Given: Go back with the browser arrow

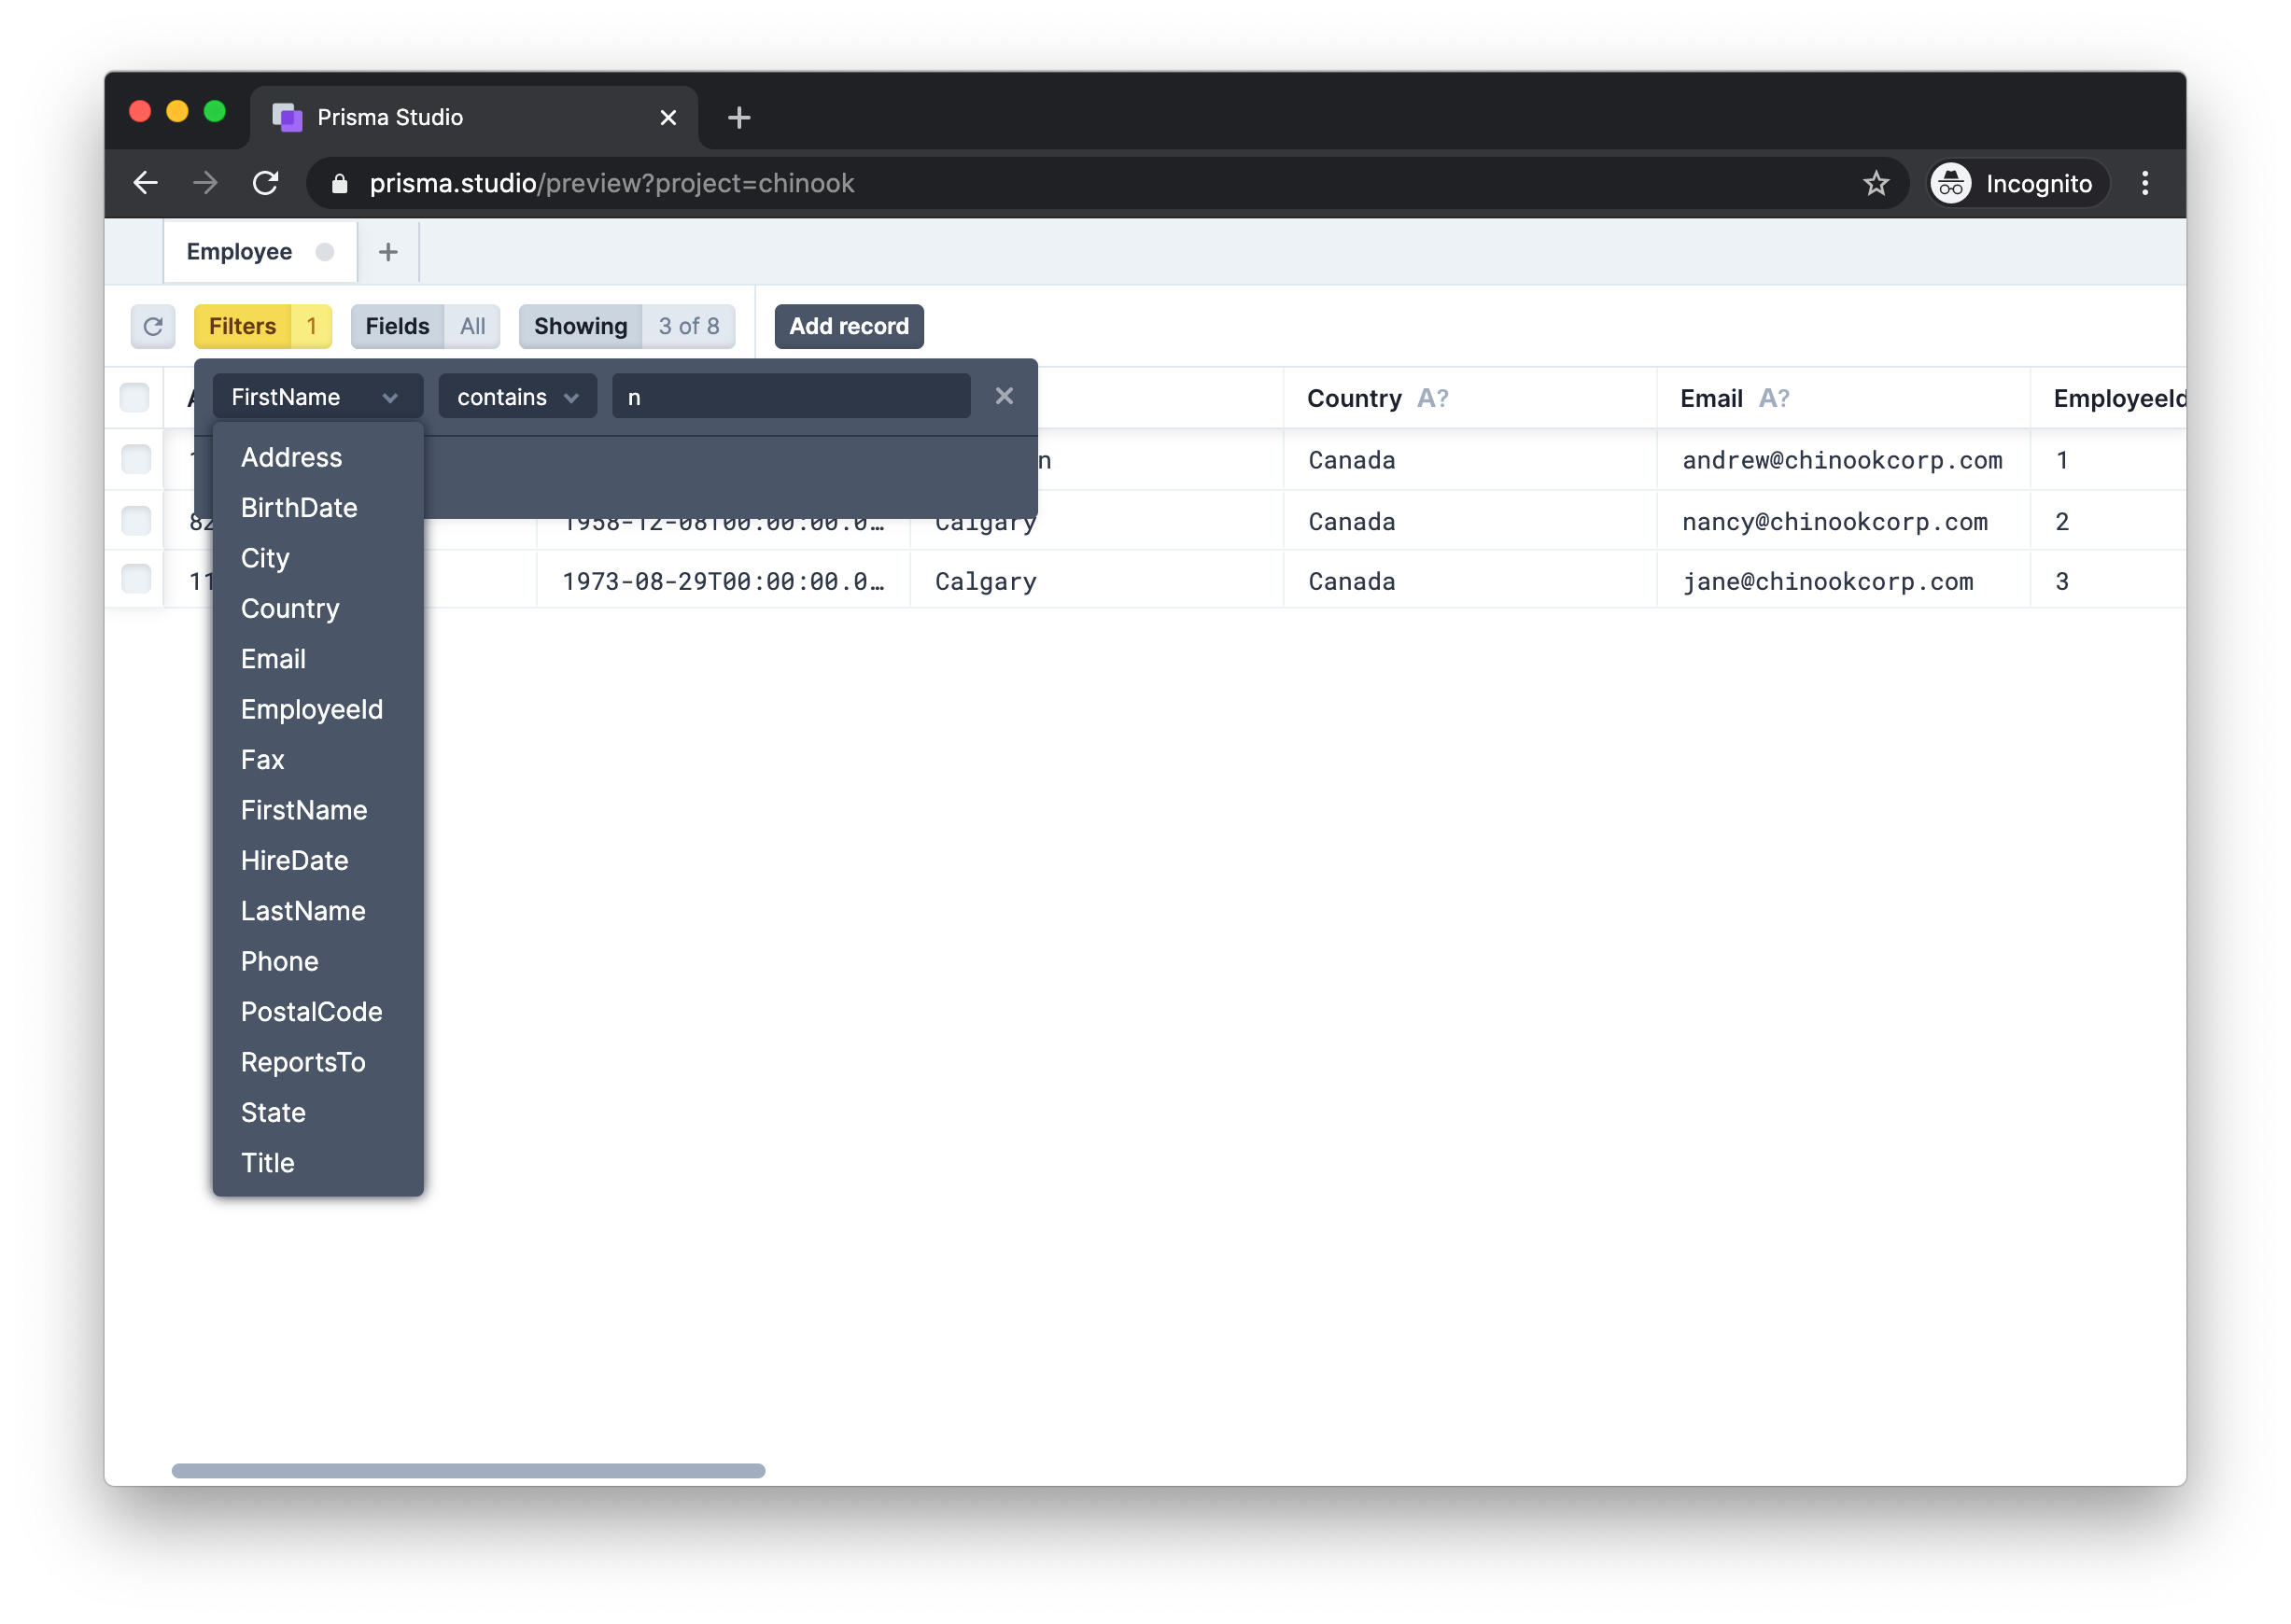Looking at the screenshot, I should (146, 183).
